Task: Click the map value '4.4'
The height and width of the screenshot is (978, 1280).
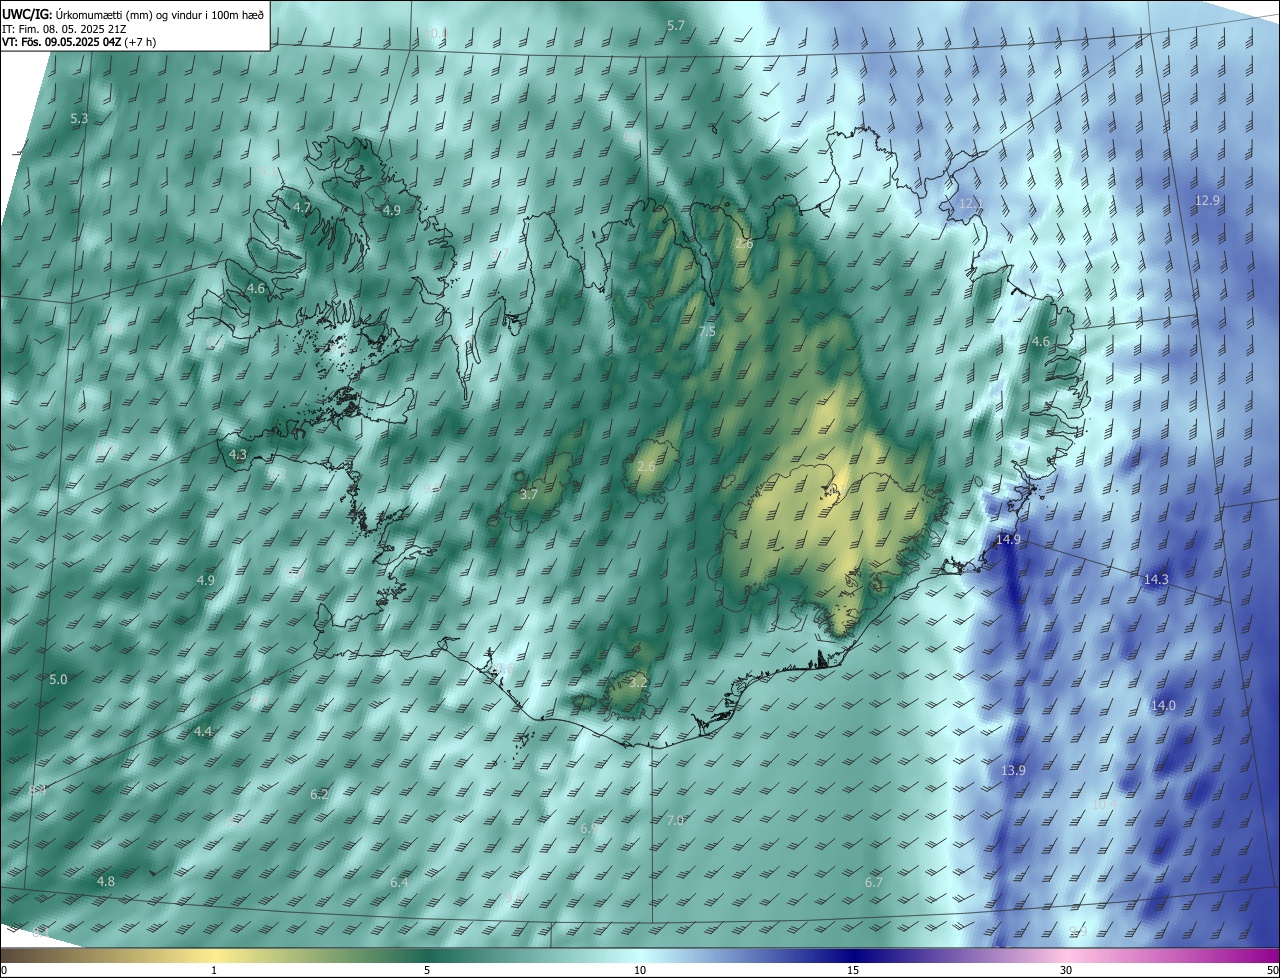Action: click(x=203, y=731)
